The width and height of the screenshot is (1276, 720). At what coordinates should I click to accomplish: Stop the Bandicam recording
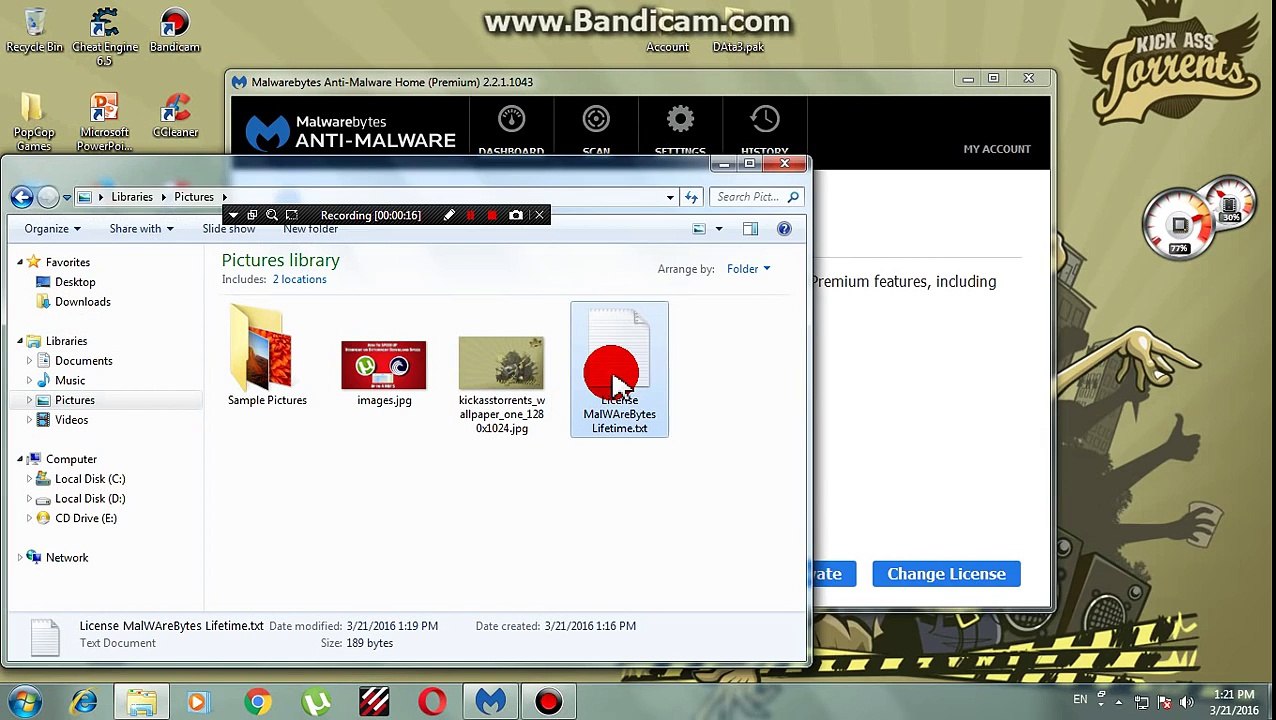click(x=491, y=215)
